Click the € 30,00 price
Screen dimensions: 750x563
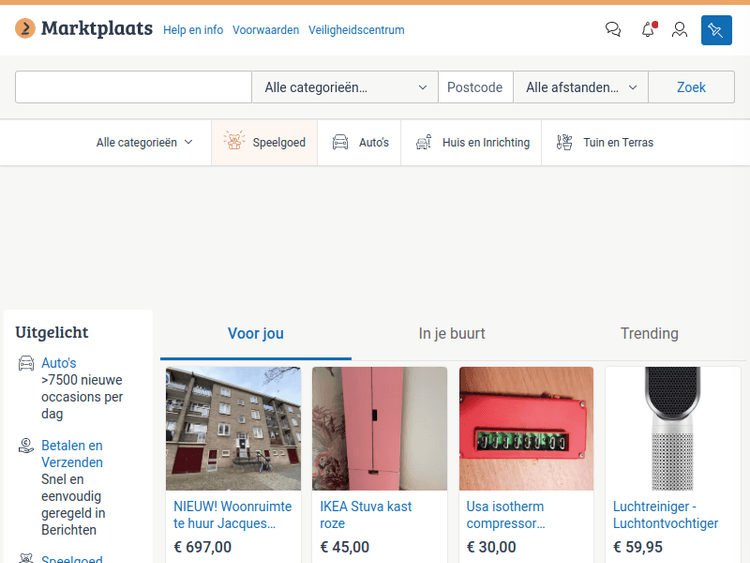pos(491,547)
